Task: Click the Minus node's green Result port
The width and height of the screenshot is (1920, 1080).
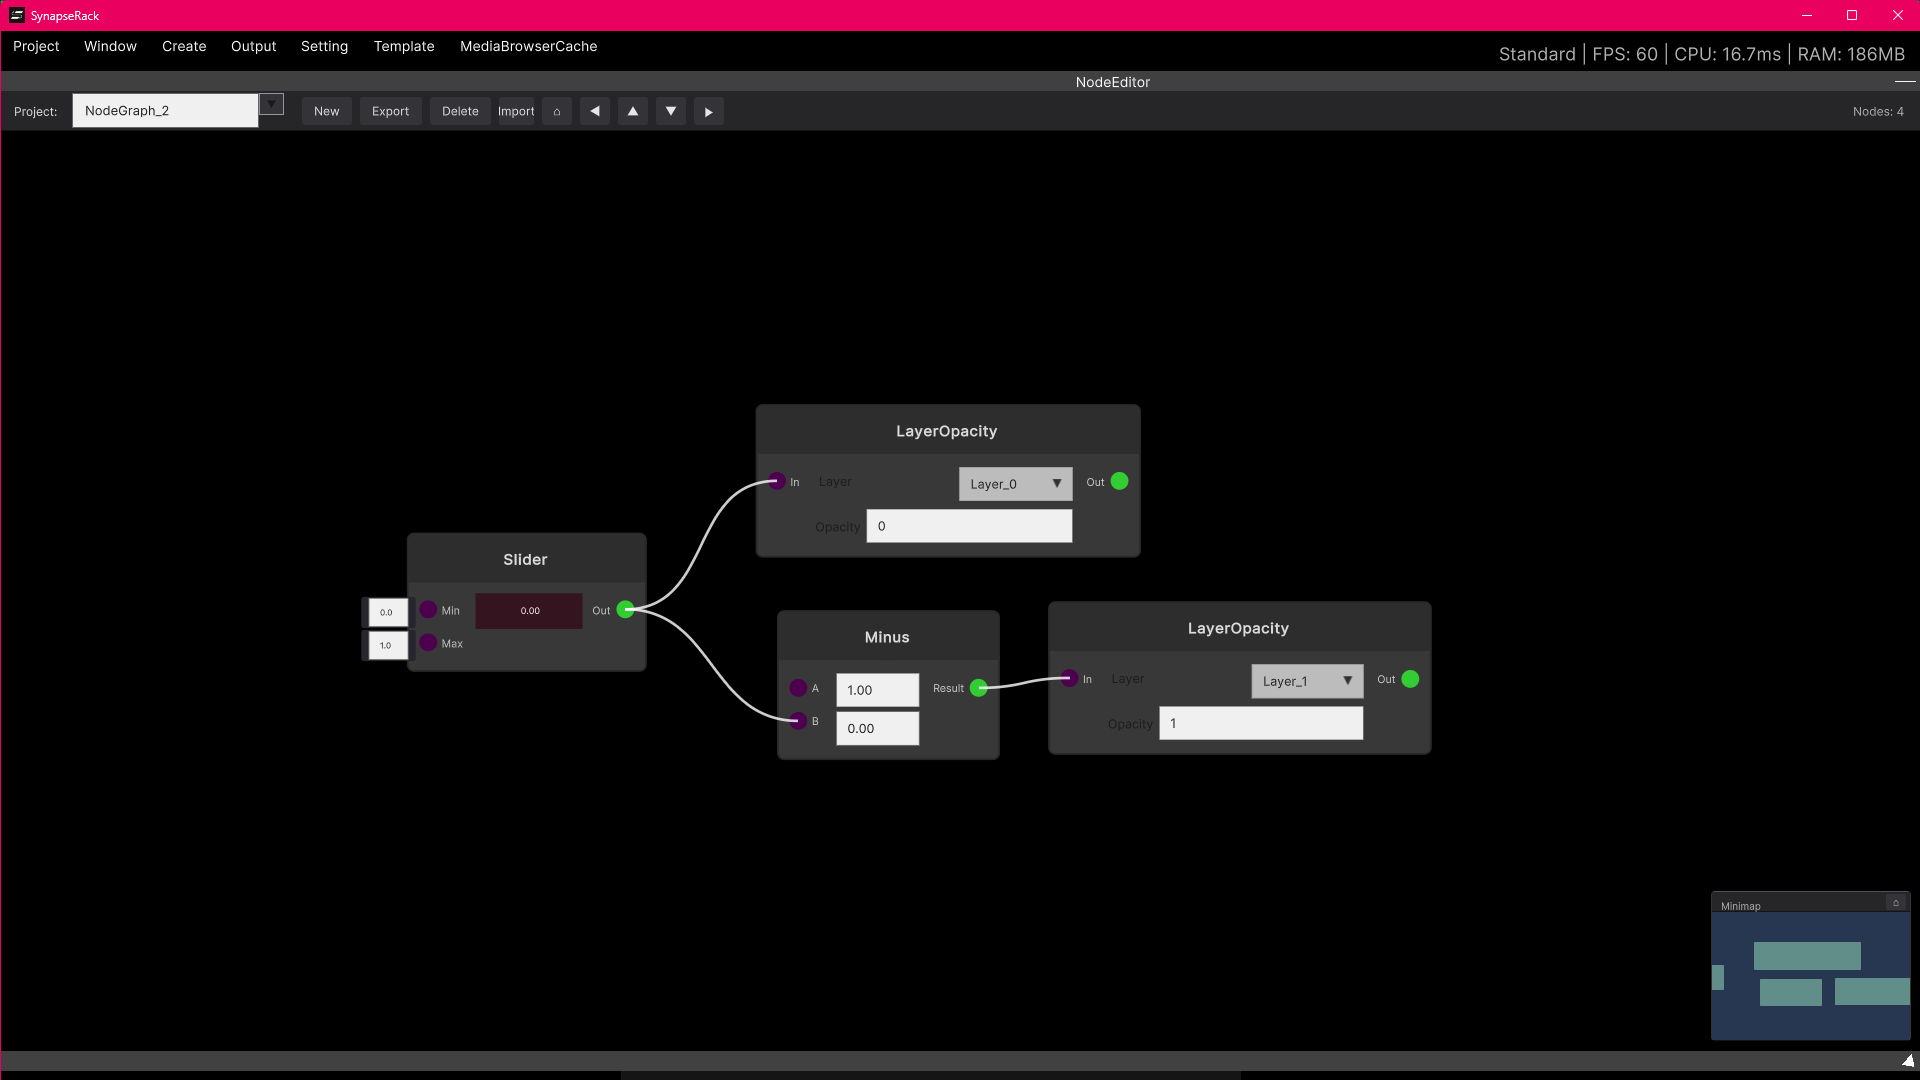Action: (x=979, y=688)
